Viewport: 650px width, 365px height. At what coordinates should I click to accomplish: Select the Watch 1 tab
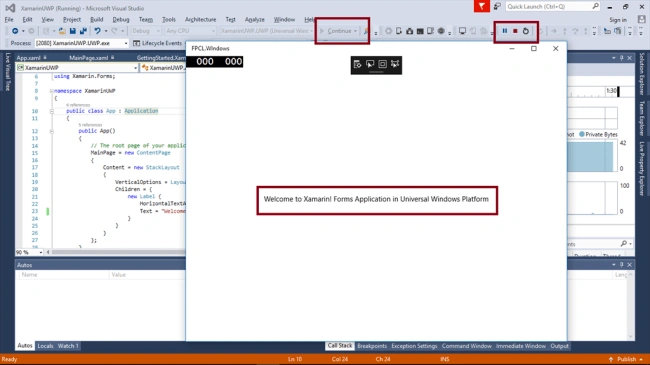(x=68, y=346)
